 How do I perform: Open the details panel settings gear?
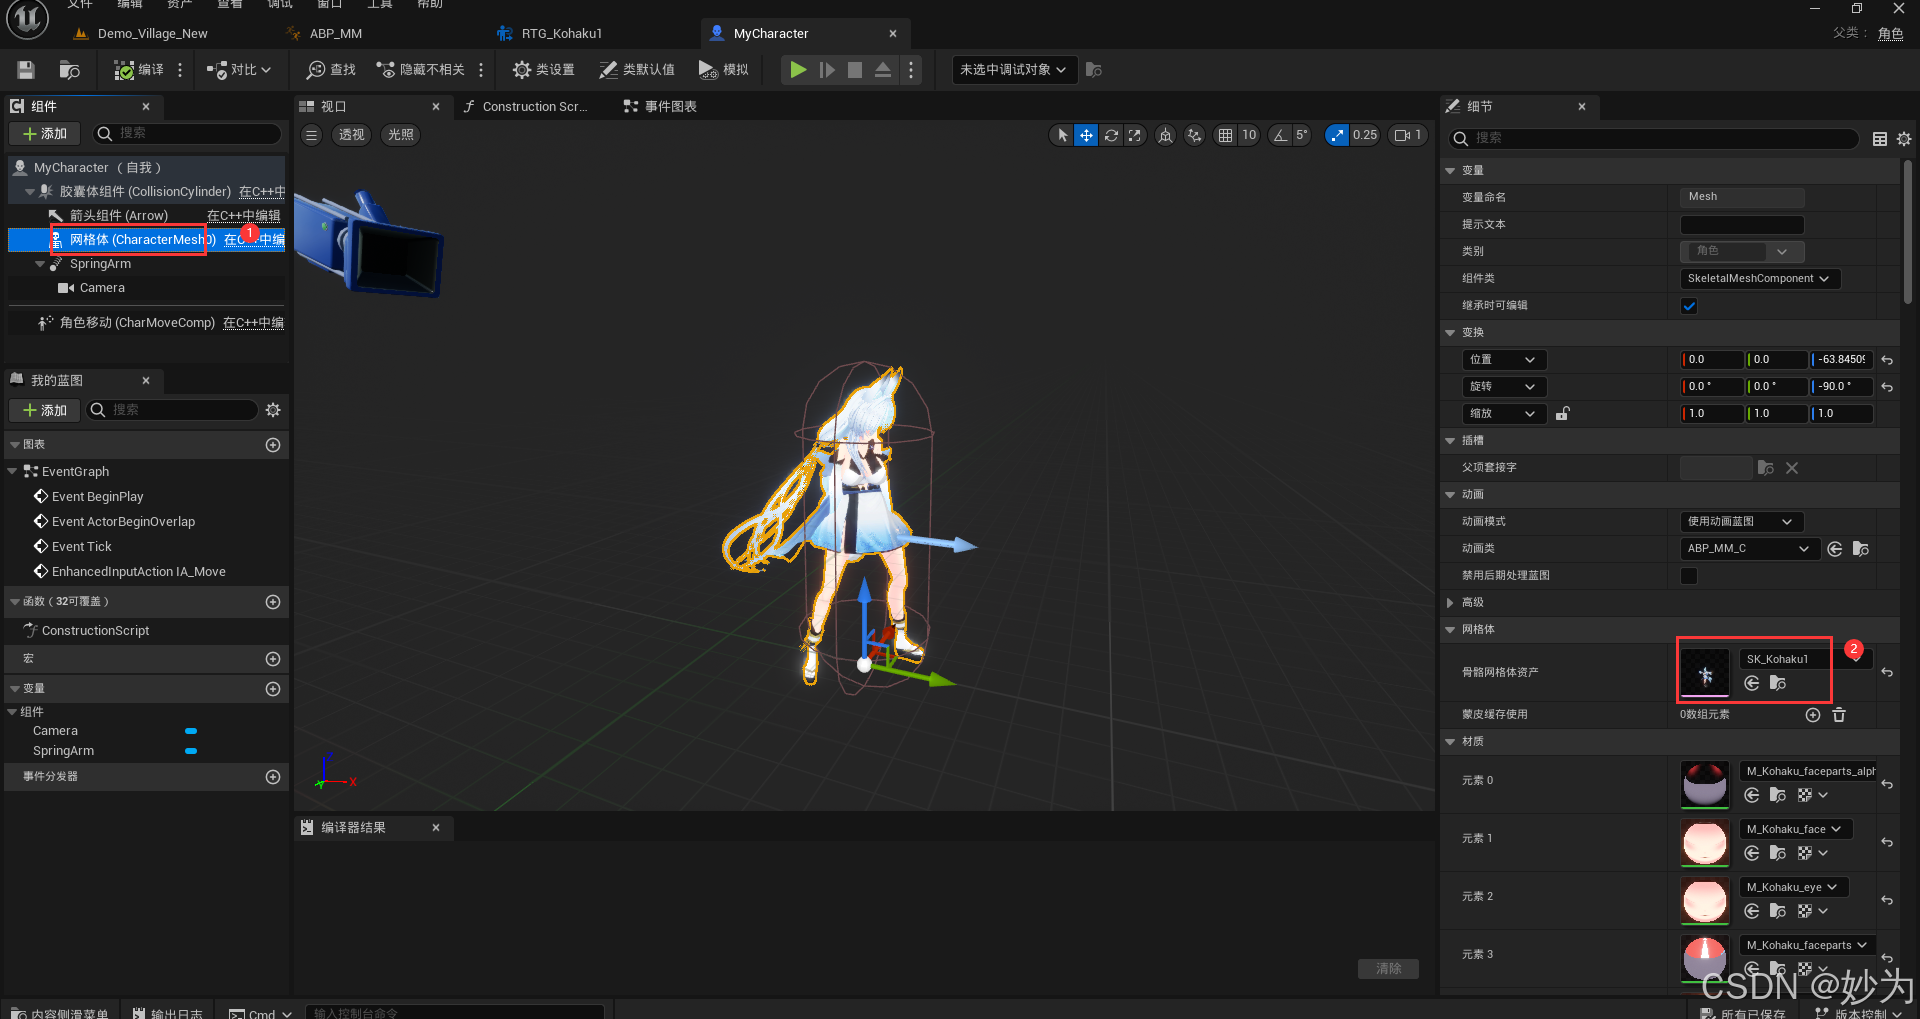[1904, 139]
